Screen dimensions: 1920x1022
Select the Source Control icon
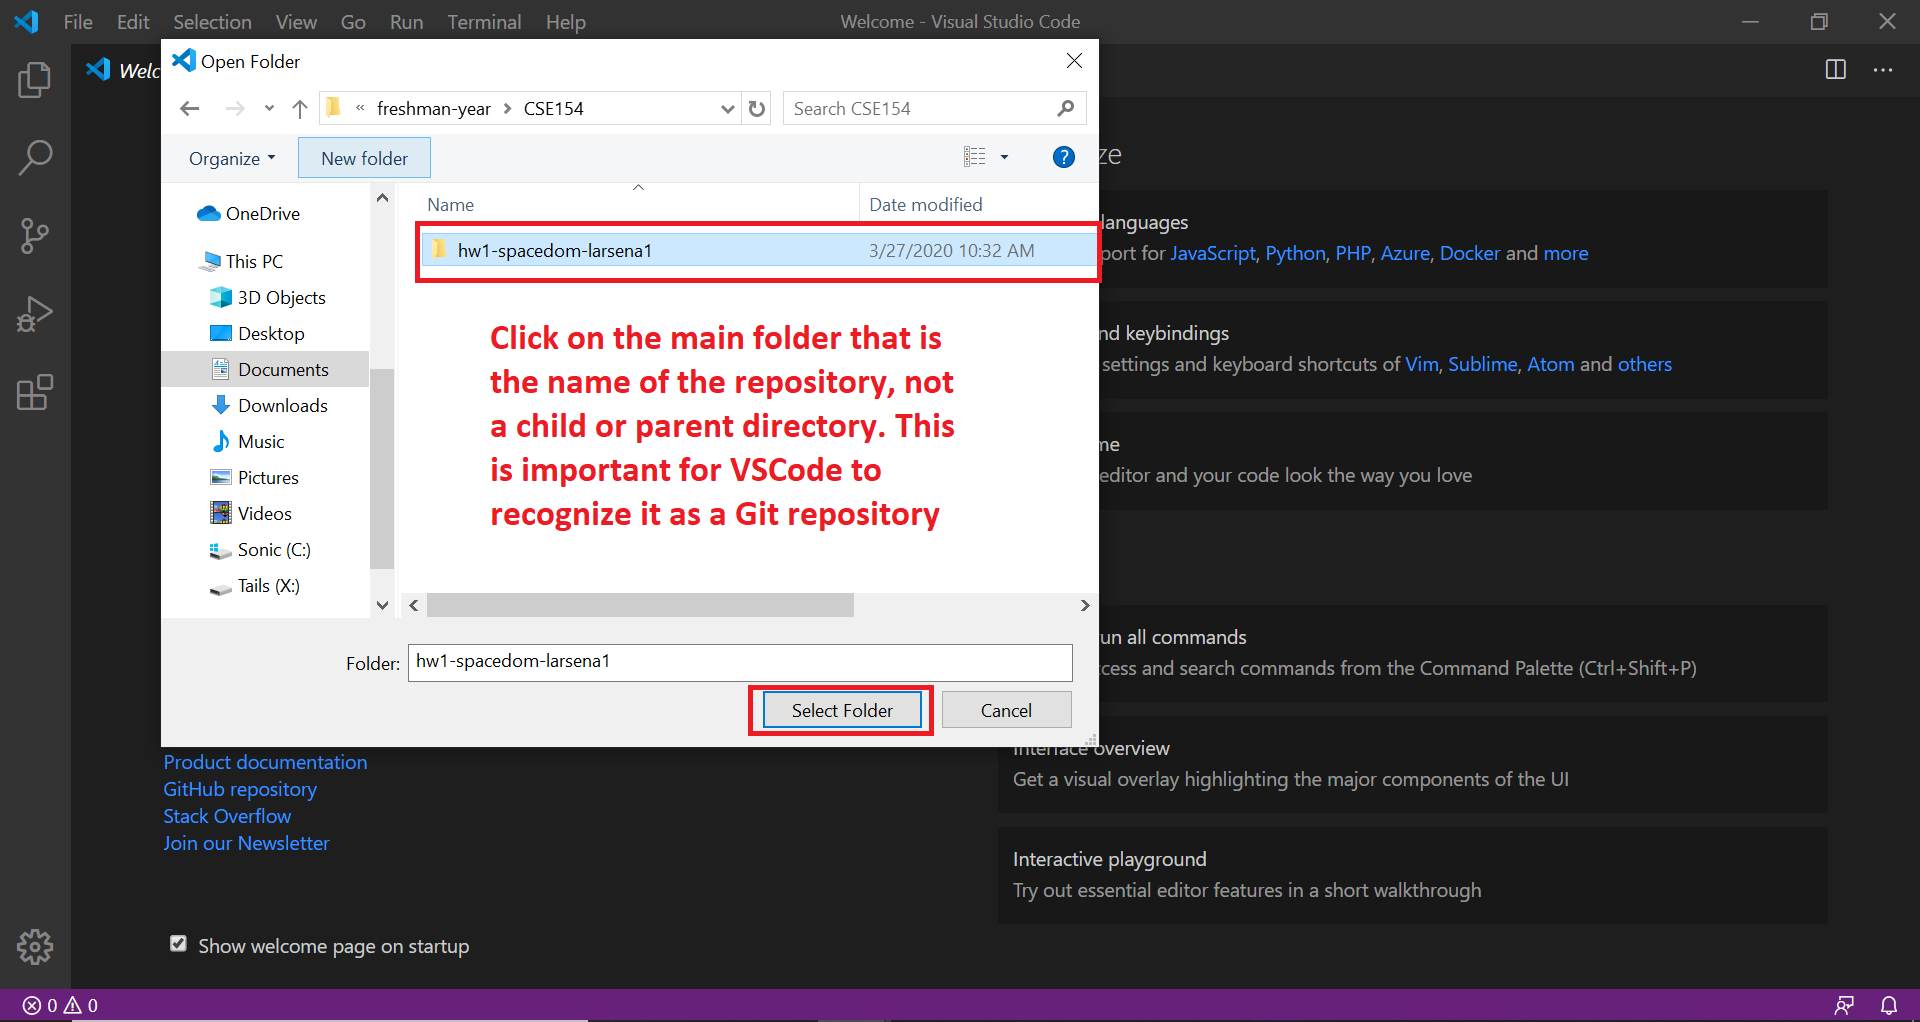[x=35, y=236]
